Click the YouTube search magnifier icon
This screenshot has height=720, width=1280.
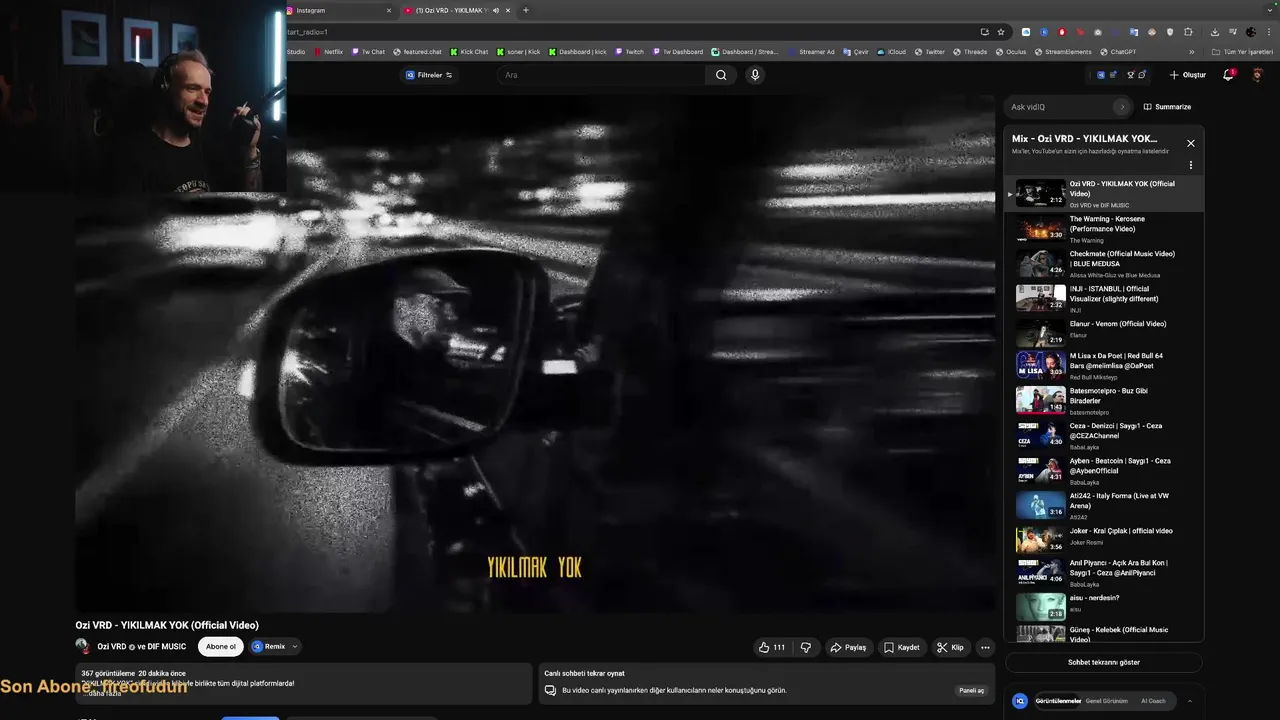coord(721,75)
